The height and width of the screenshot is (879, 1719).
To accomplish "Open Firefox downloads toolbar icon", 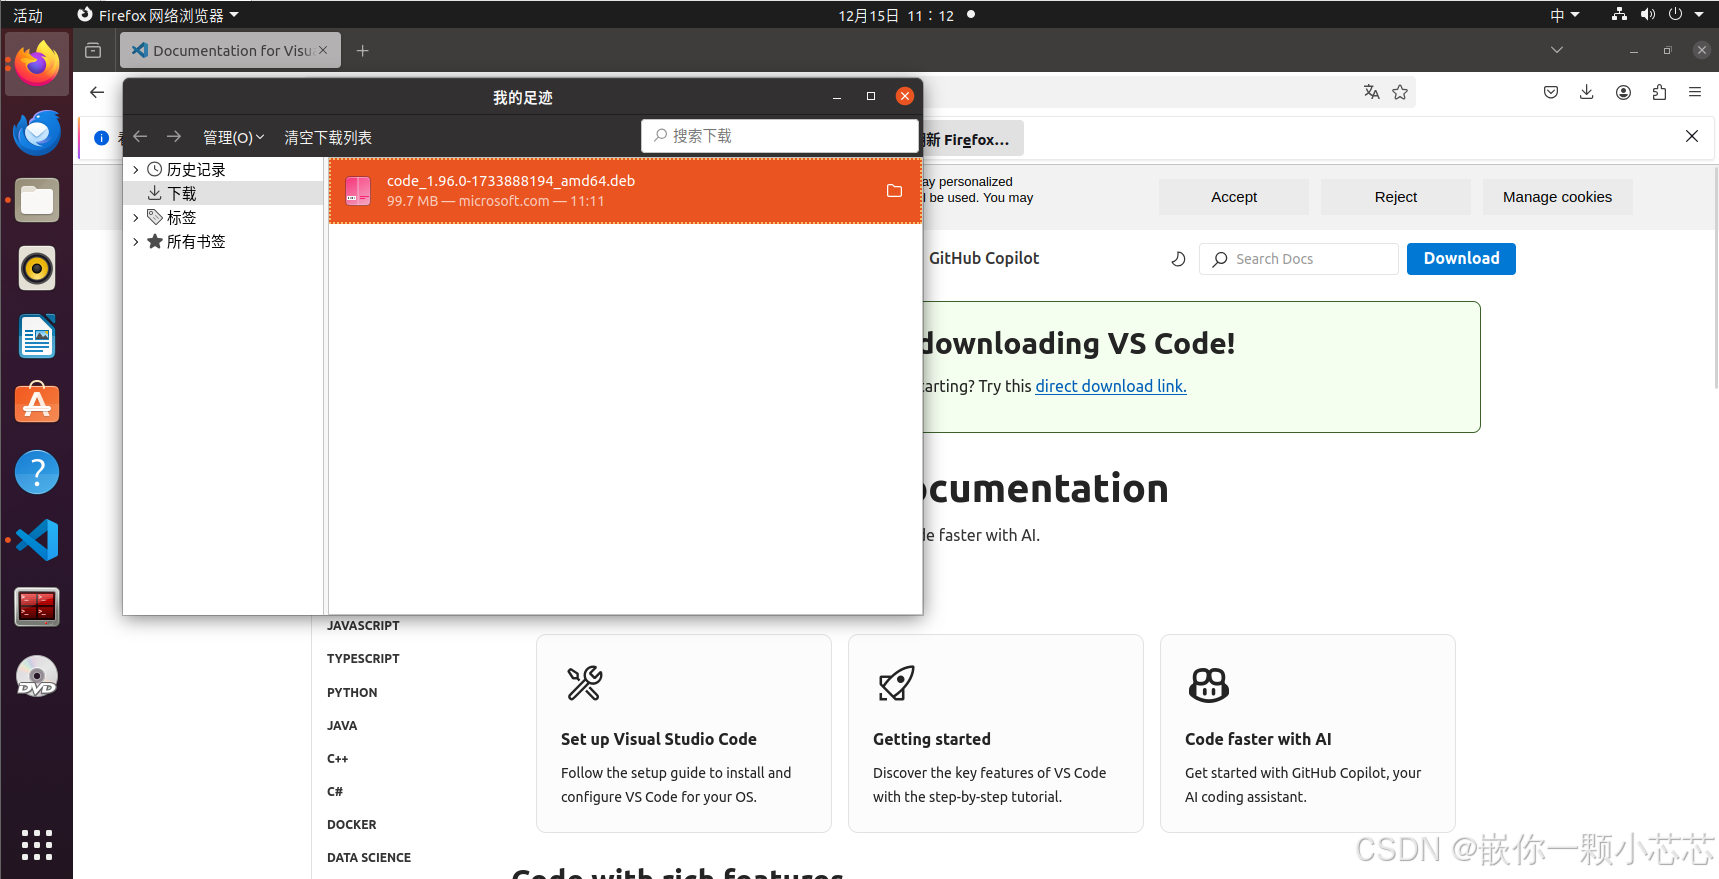I will coord(1587,92).
